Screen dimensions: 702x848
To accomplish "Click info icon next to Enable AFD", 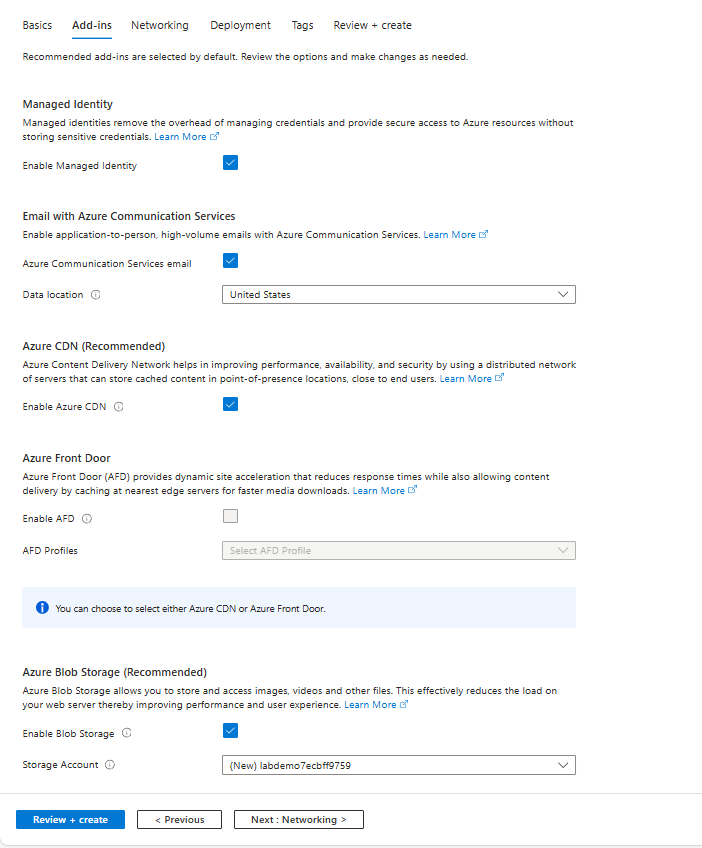I will (87, 519).
